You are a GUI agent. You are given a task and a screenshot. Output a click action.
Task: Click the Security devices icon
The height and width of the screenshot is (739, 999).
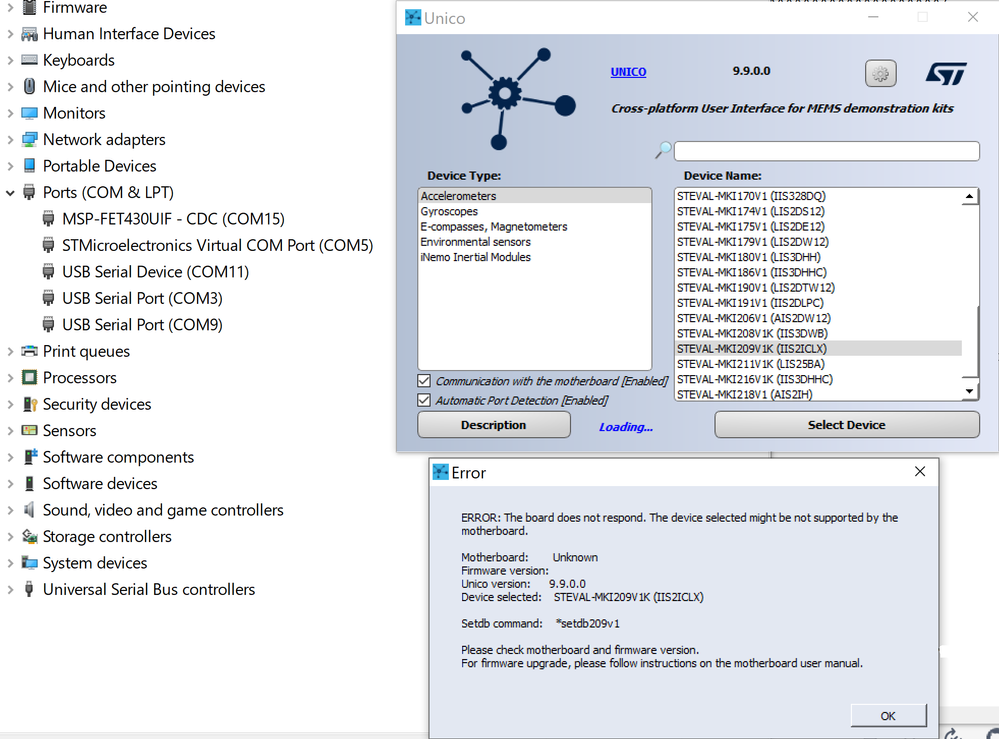coord(29,404)
